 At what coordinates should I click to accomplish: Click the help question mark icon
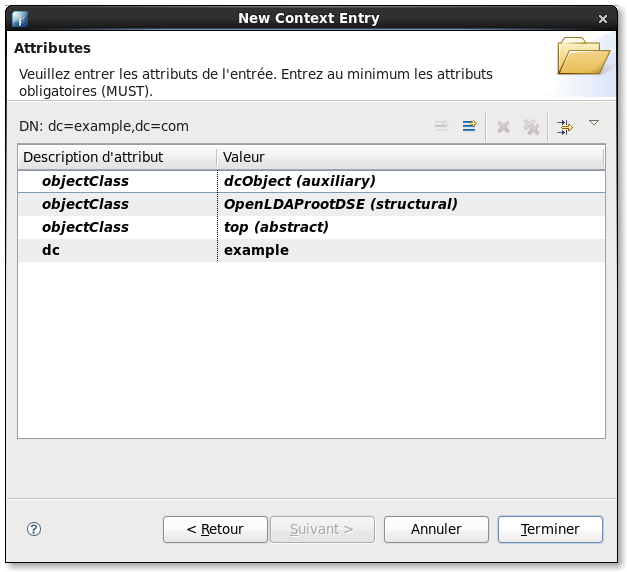(34, 529)
